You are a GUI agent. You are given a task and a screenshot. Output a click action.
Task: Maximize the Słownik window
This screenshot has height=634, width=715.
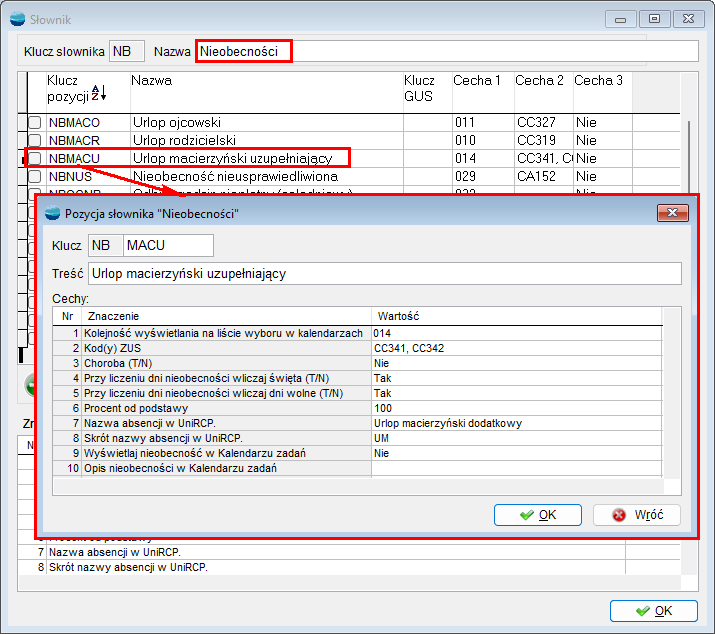coord(654,18)
